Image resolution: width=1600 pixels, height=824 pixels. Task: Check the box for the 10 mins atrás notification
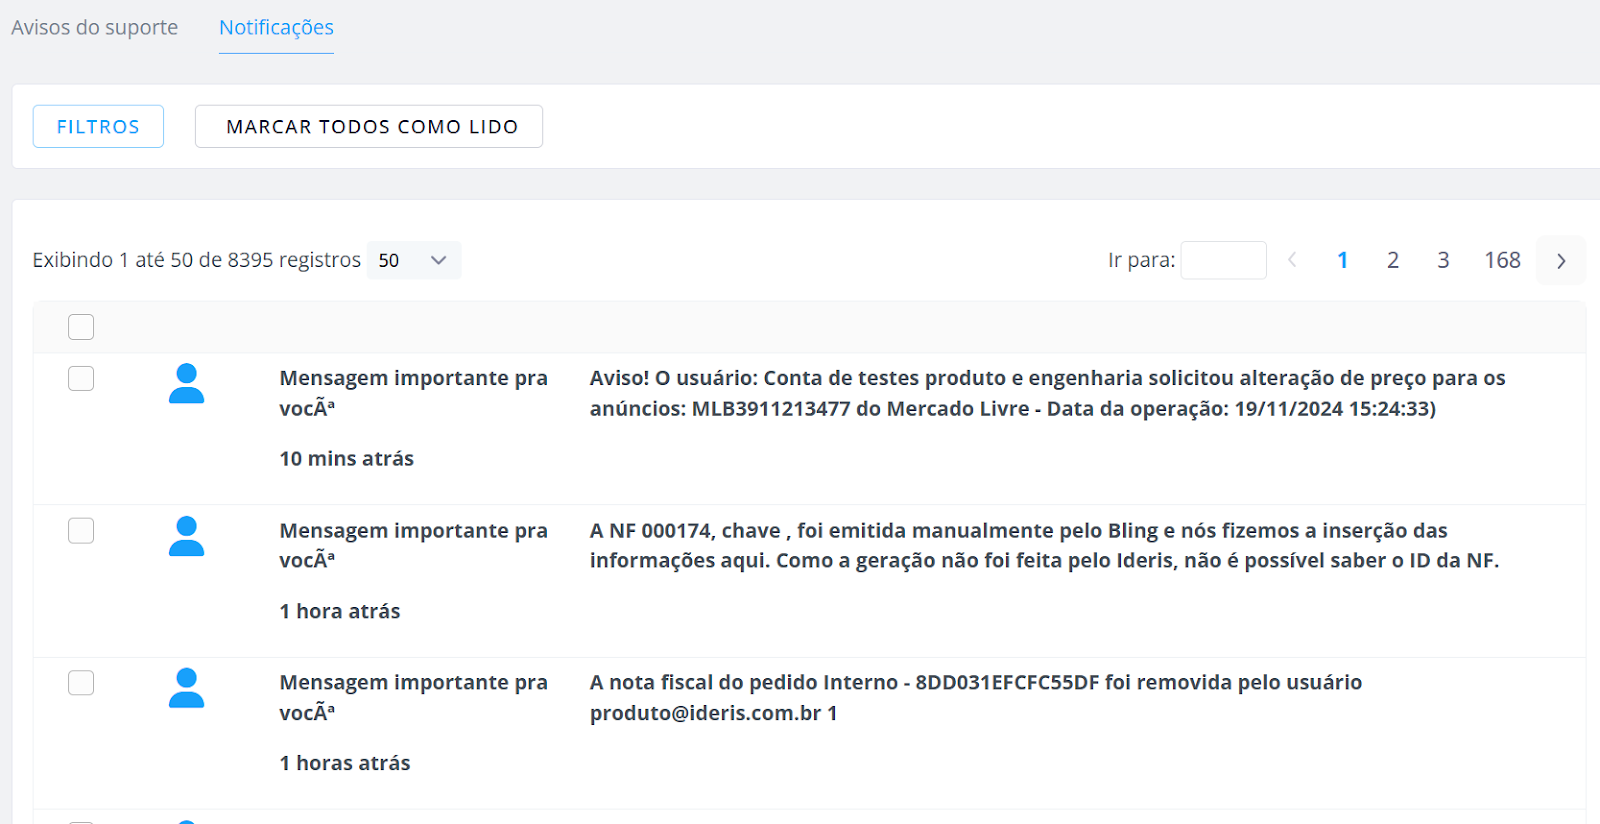(x=81, y=378)
